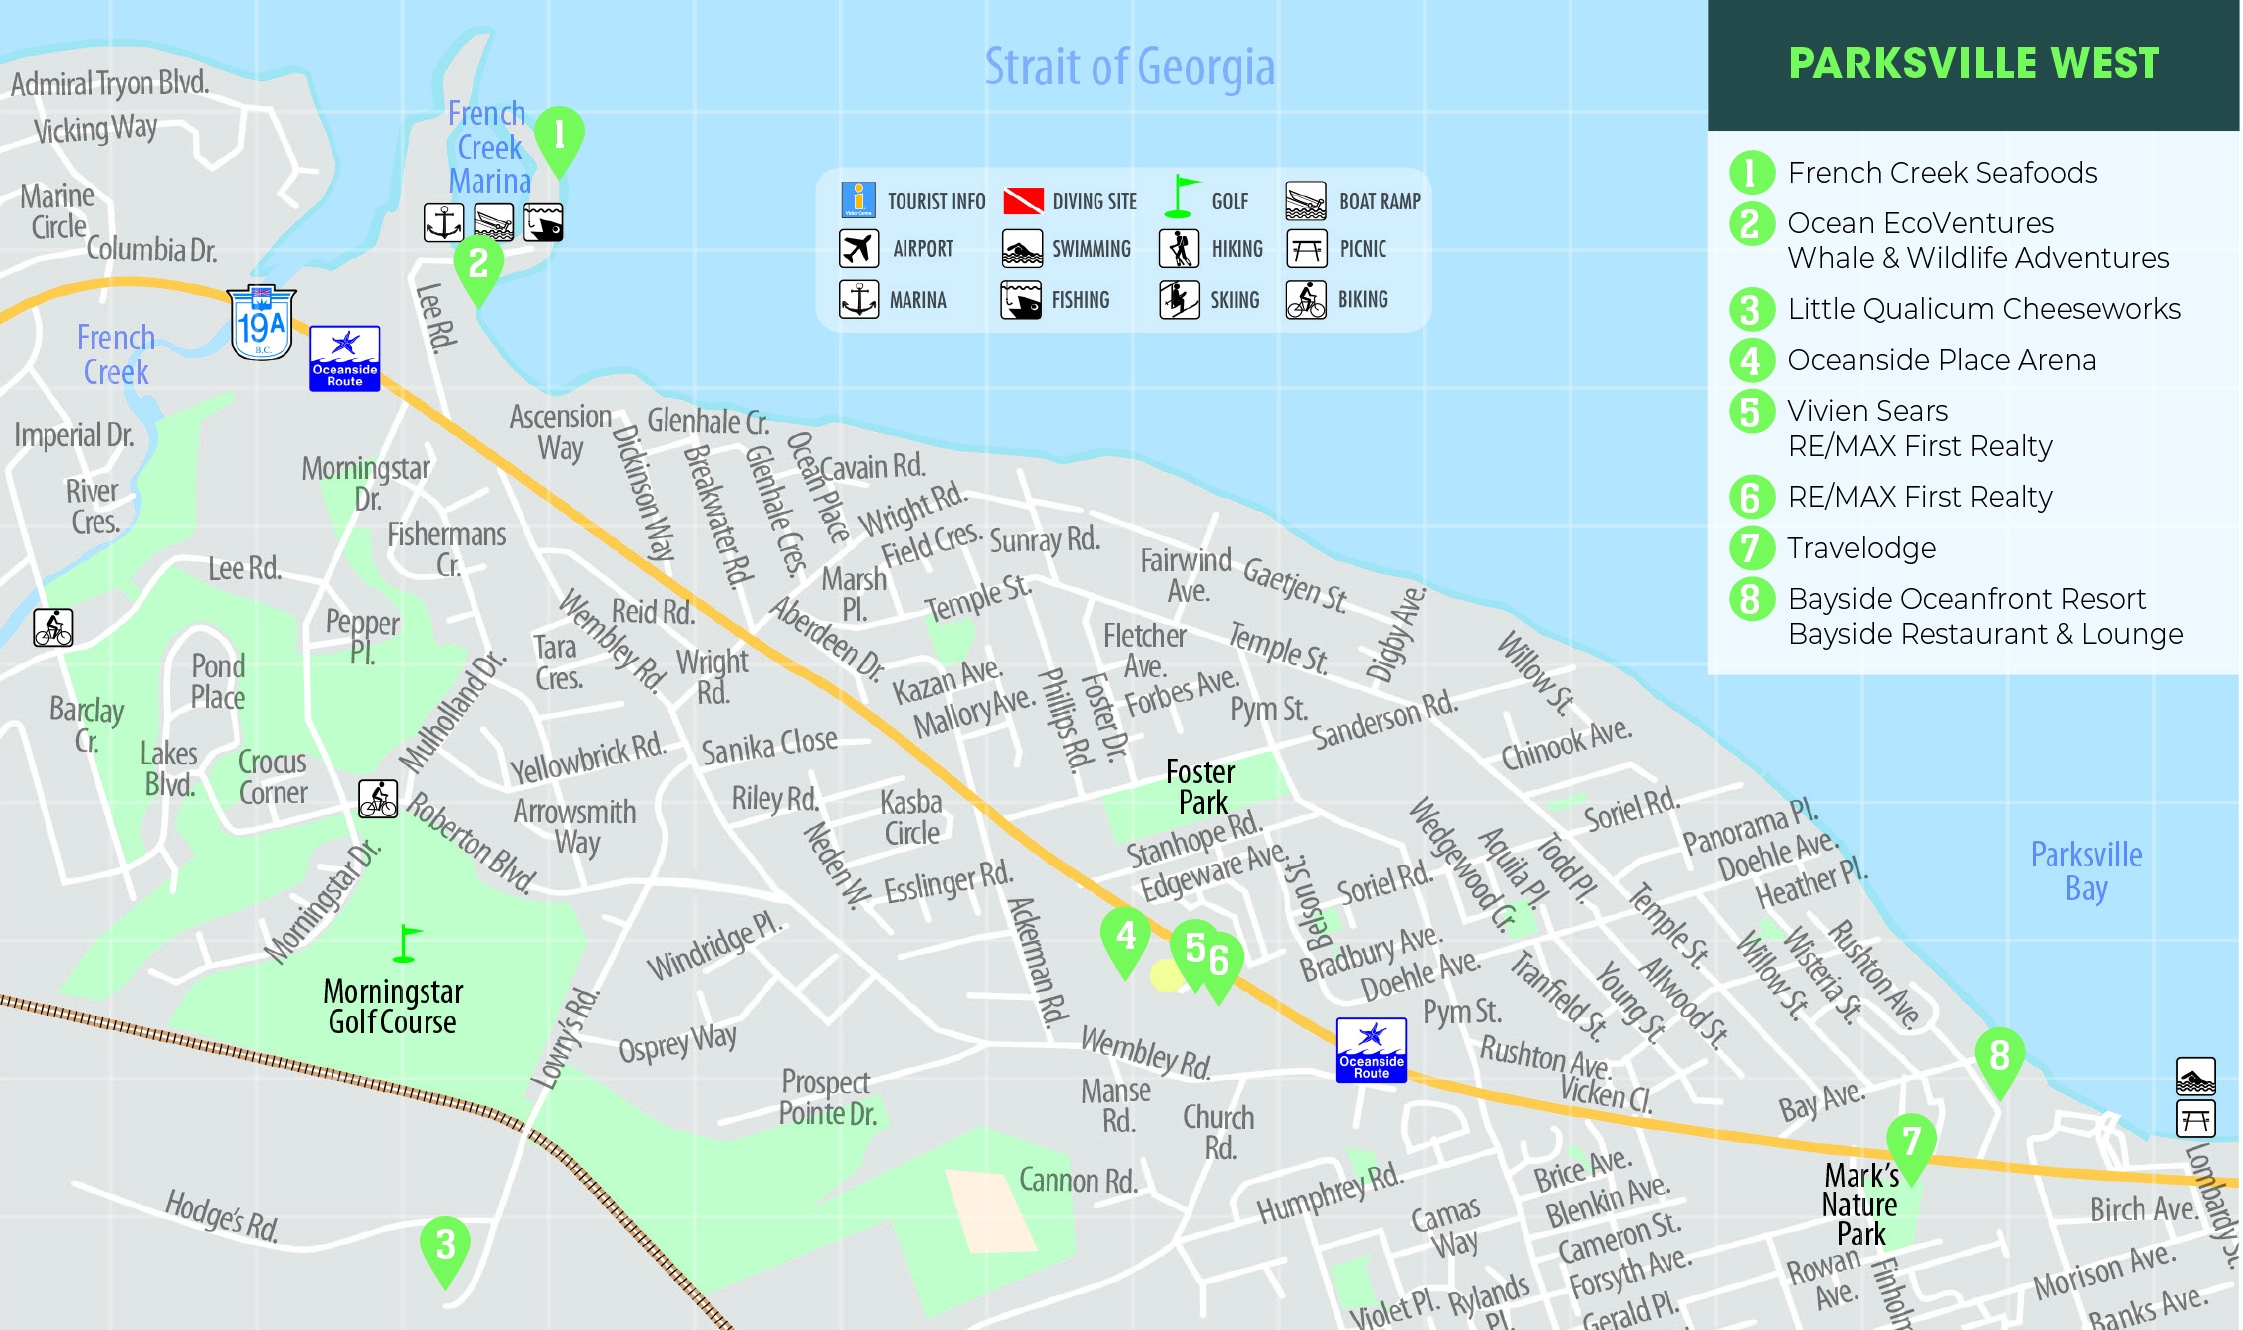Select the Airport legend icon
Screen dimensions: 2243x1330
click(x=858, y=249)
